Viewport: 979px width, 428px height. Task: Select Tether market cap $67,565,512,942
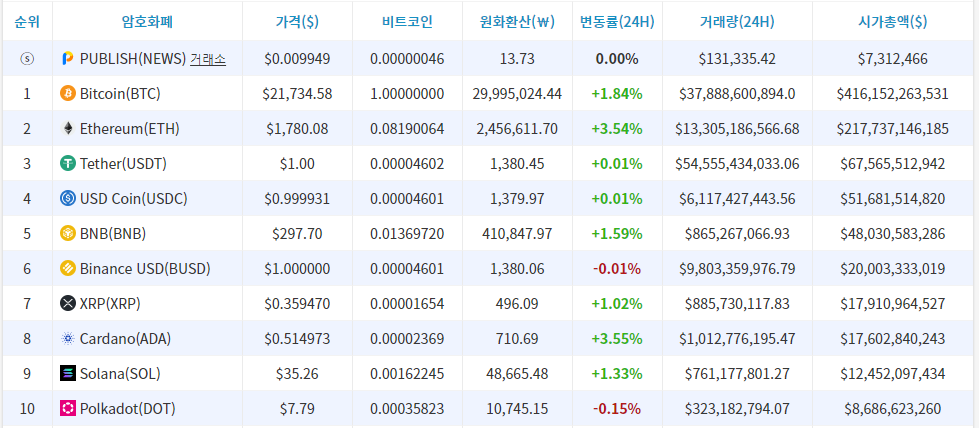tap(893, 164)
